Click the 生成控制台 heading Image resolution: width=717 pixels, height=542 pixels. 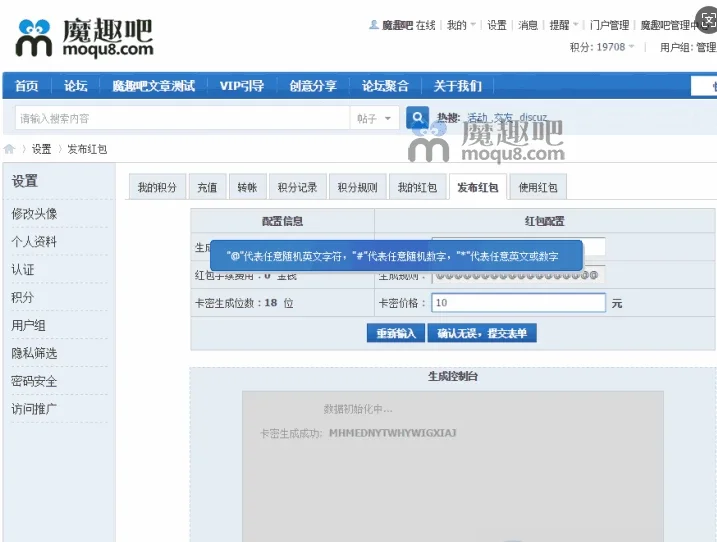pos(453,376)
